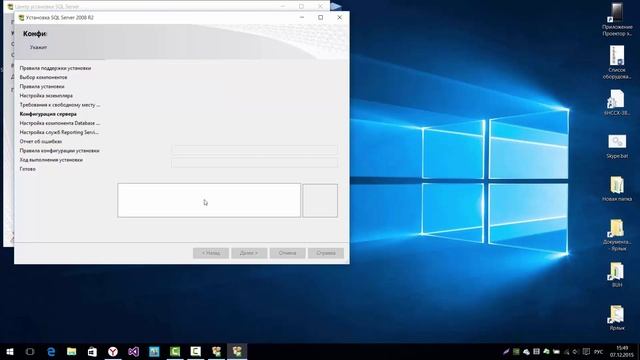The height and width of the screenshot is (360, 640).
Task: Open the 'Документа... - Ярлык' folder shortcut
Action: point(617,235)
